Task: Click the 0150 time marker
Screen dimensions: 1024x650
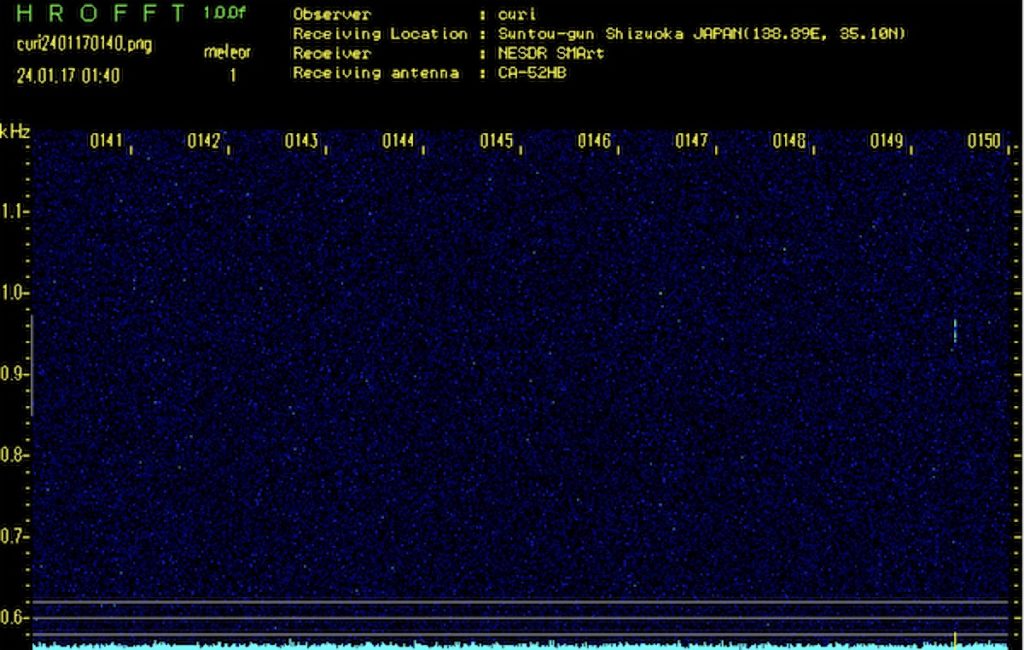Action: pyautogui.click(x=983, y=141)
